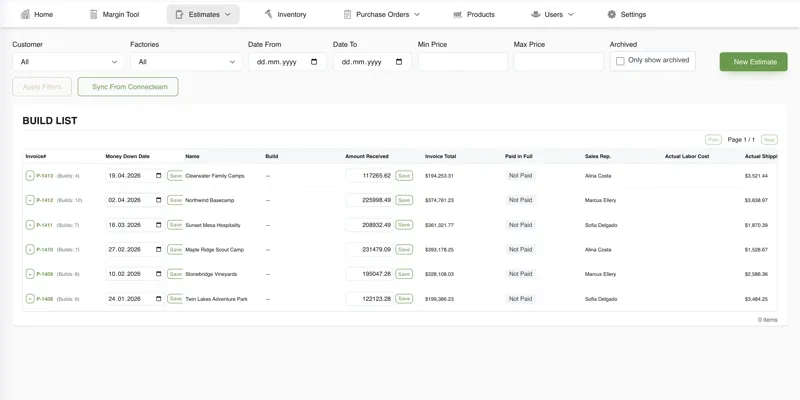This screenshot has width=800, height=400.
Task: Open calendar icon for 19.04.2026 date
Action: pyautogui.click(x=159, y=176)
